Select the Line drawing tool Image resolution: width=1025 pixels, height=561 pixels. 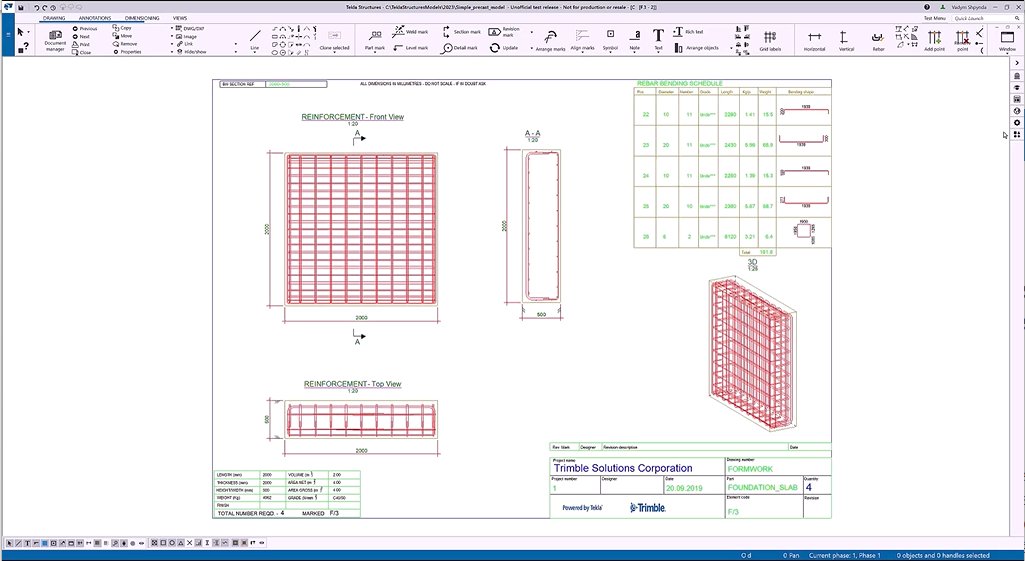point(255,39)
